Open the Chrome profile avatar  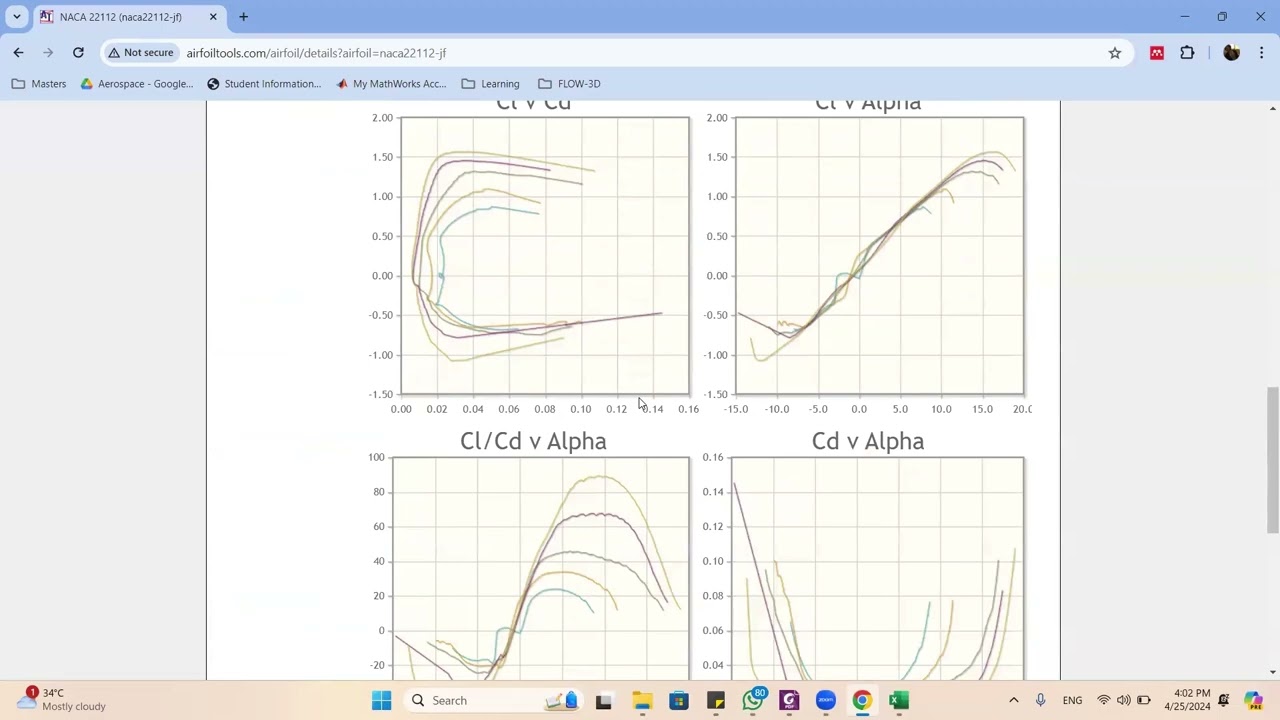click(x=1231, y=53)
